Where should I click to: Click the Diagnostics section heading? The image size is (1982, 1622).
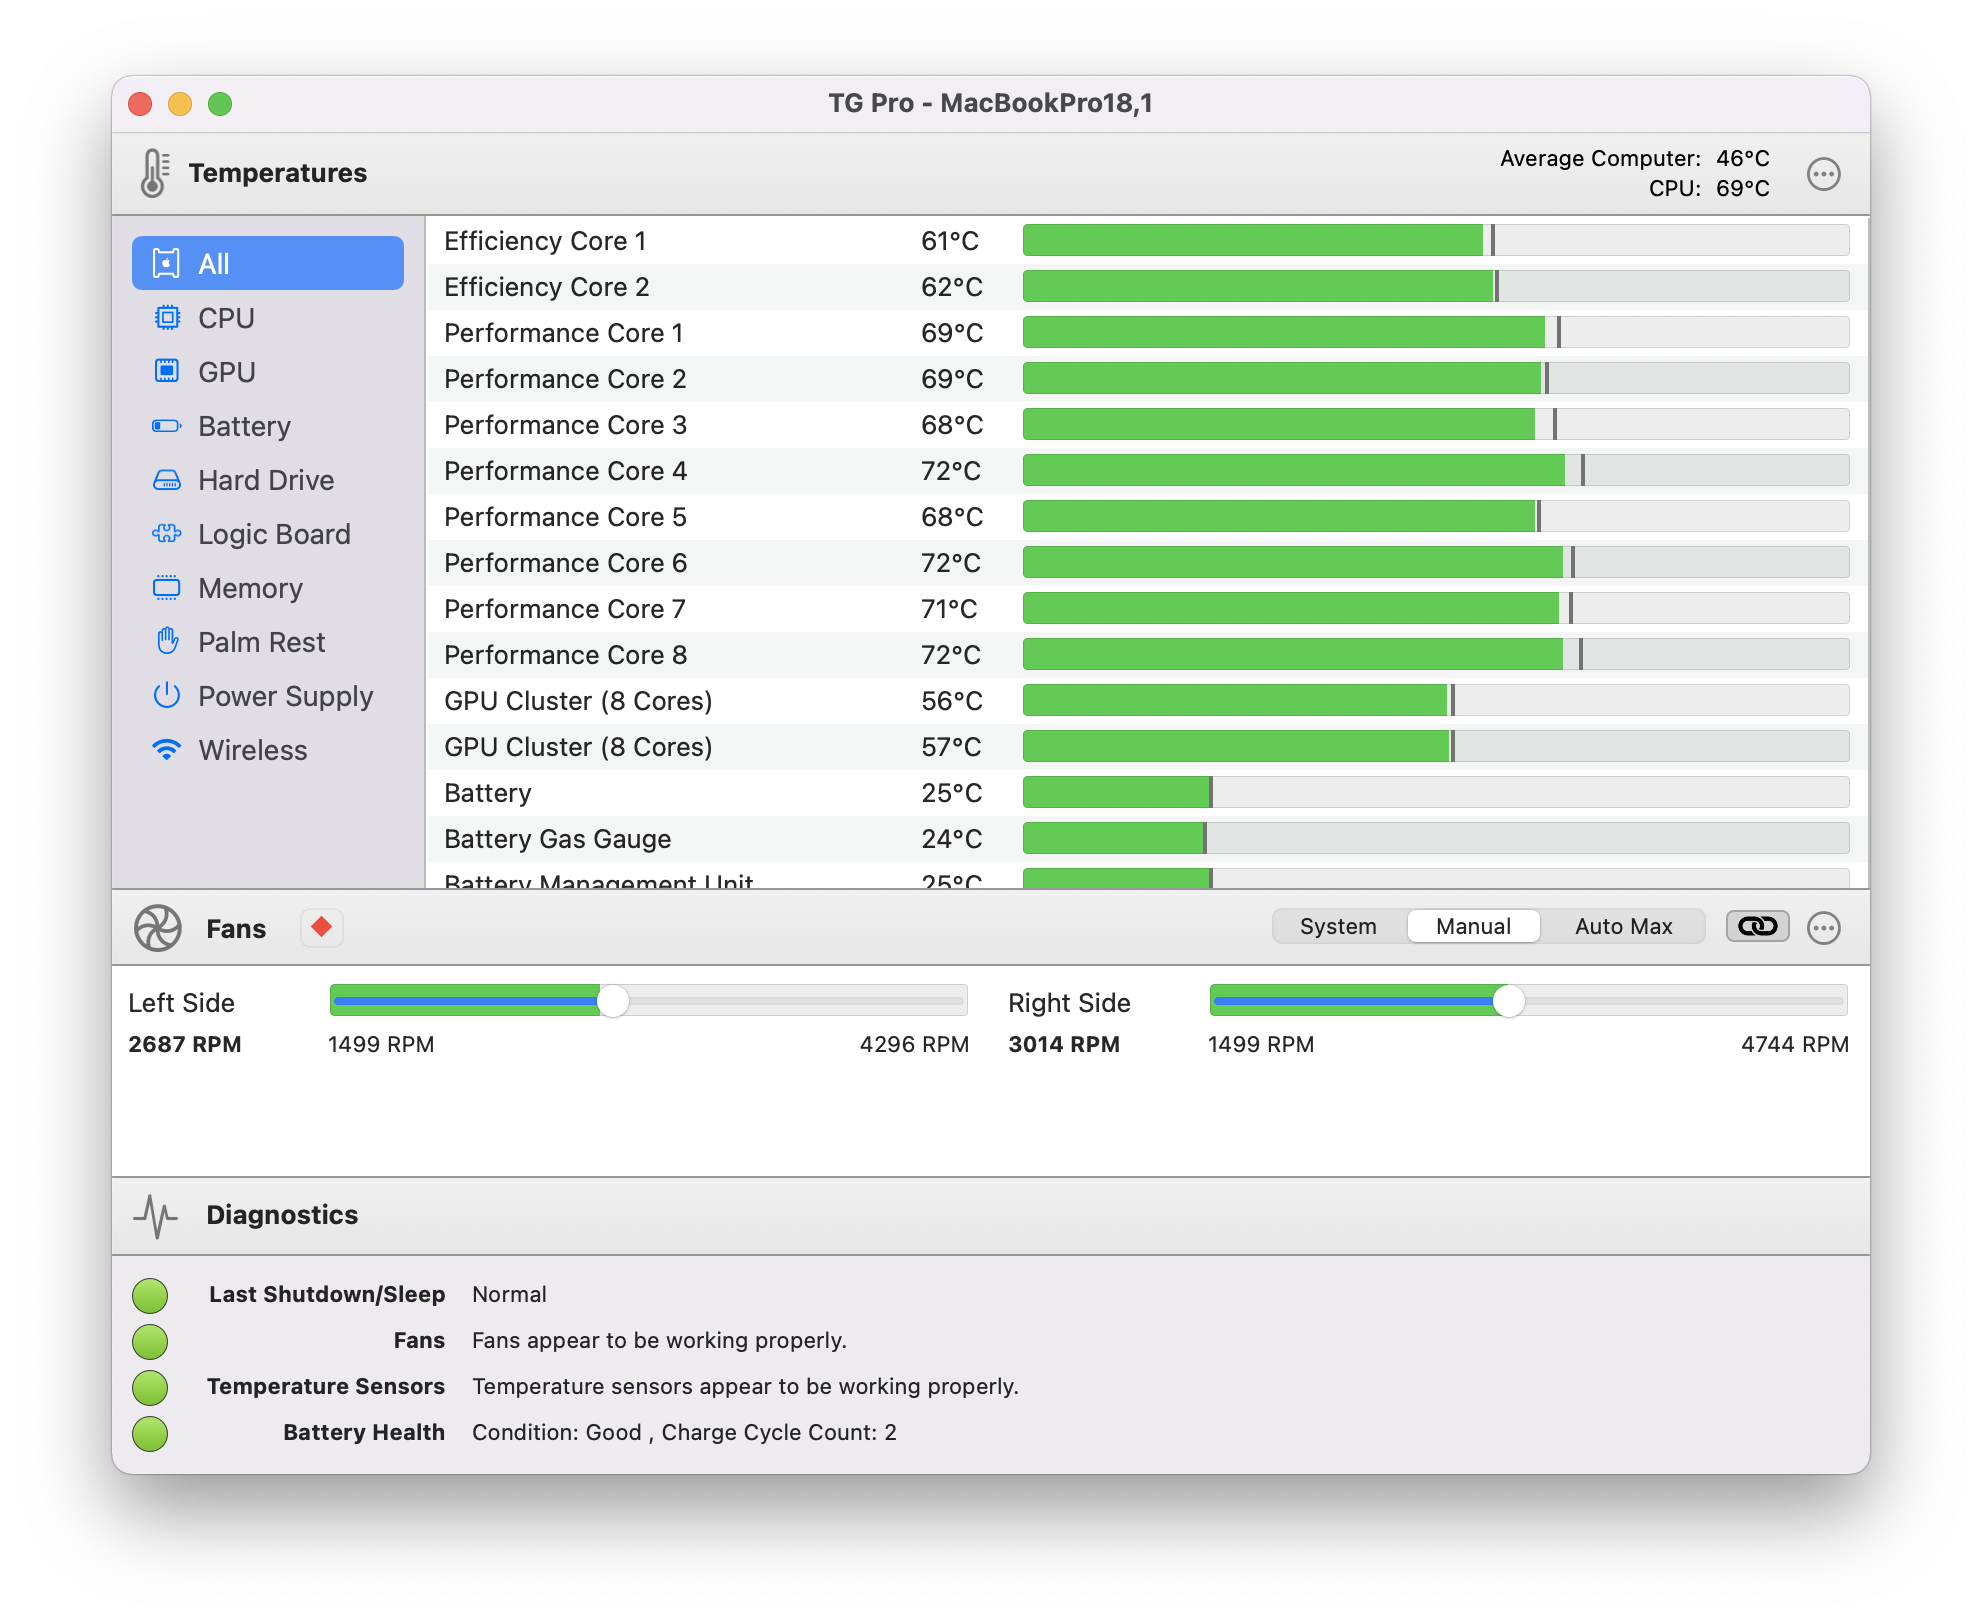point(282,1215)
